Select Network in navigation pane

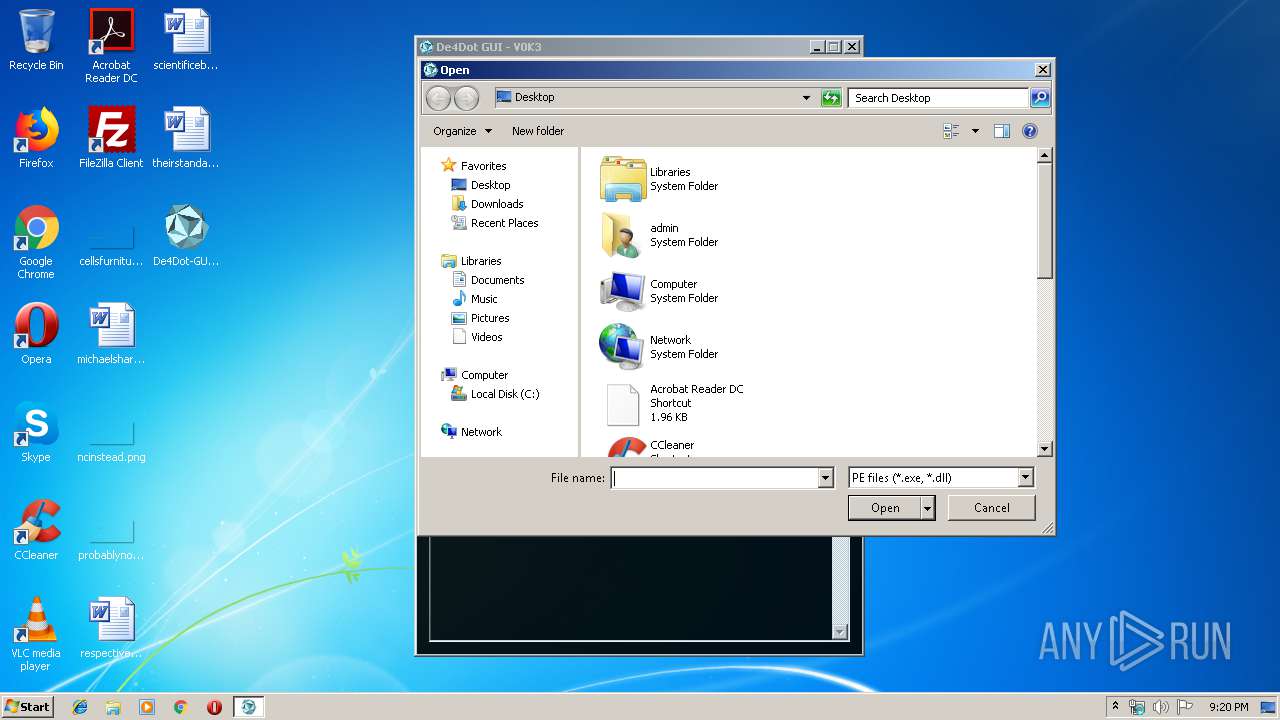point(472,432)
